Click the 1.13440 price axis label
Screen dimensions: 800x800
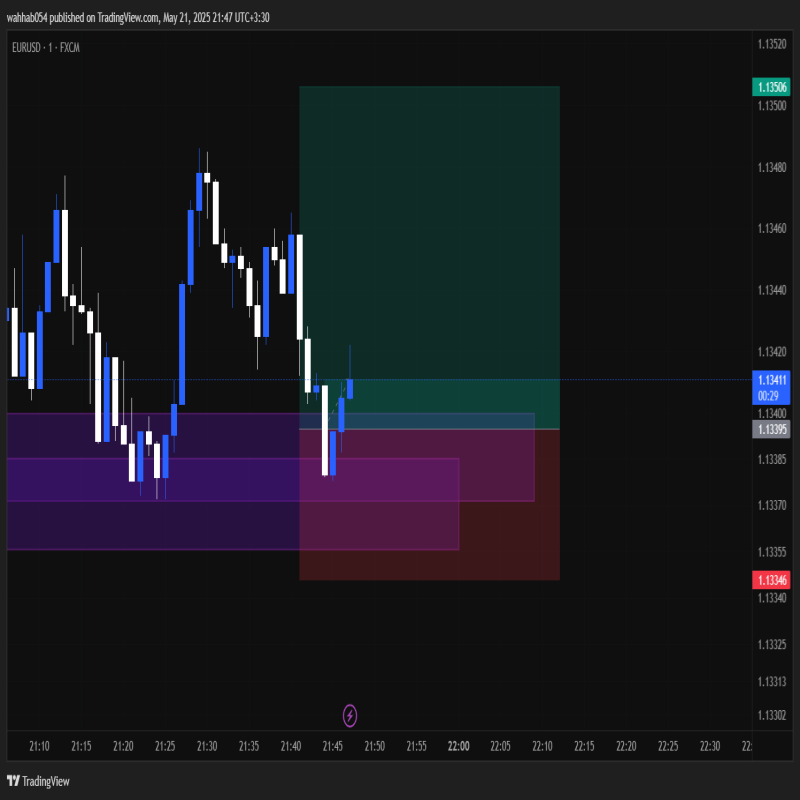(772, 290)
